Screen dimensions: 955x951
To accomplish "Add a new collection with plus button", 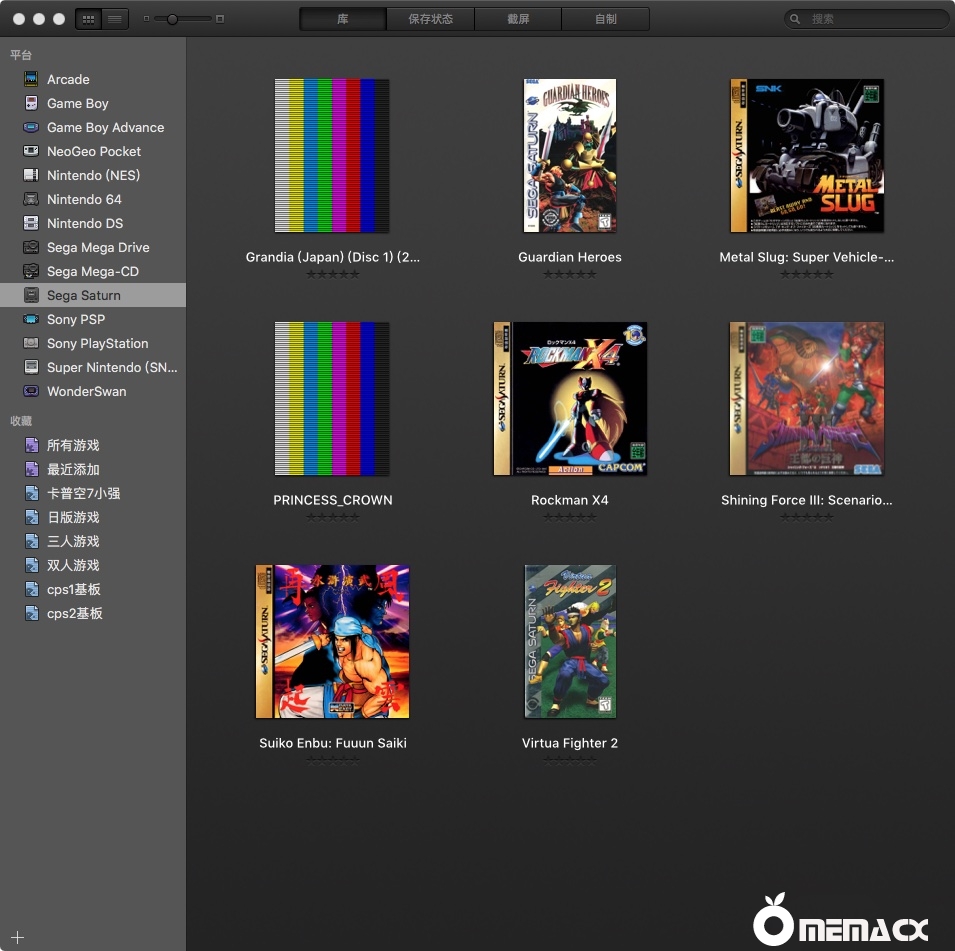I will (x=17, y=937).
